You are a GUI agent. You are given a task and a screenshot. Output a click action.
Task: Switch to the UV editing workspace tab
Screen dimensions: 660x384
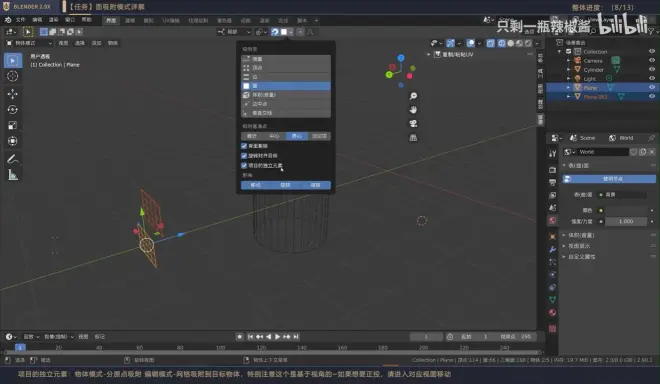click(x=170, y=21)
